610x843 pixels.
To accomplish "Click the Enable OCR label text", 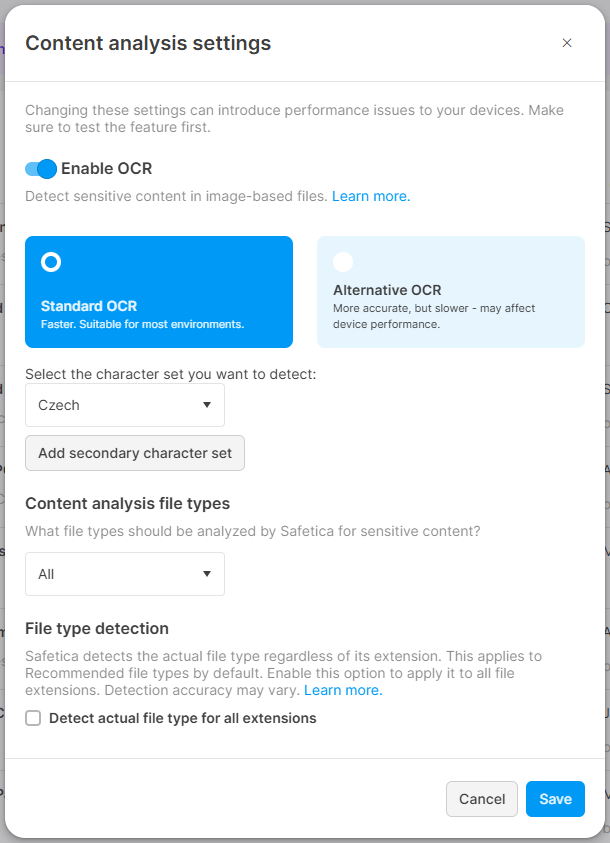I will [x=106, y=169].
